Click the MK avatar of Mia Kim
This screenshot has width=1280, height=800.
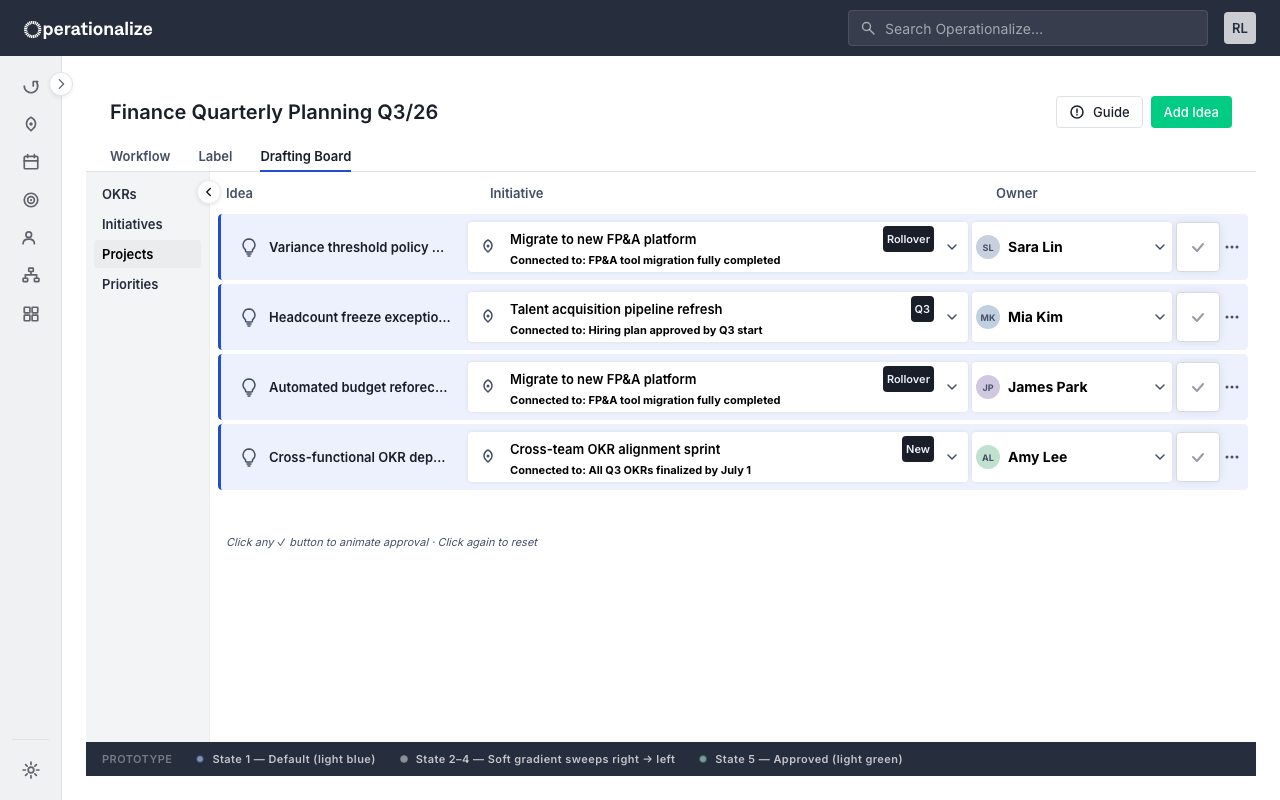click(988, 317)
